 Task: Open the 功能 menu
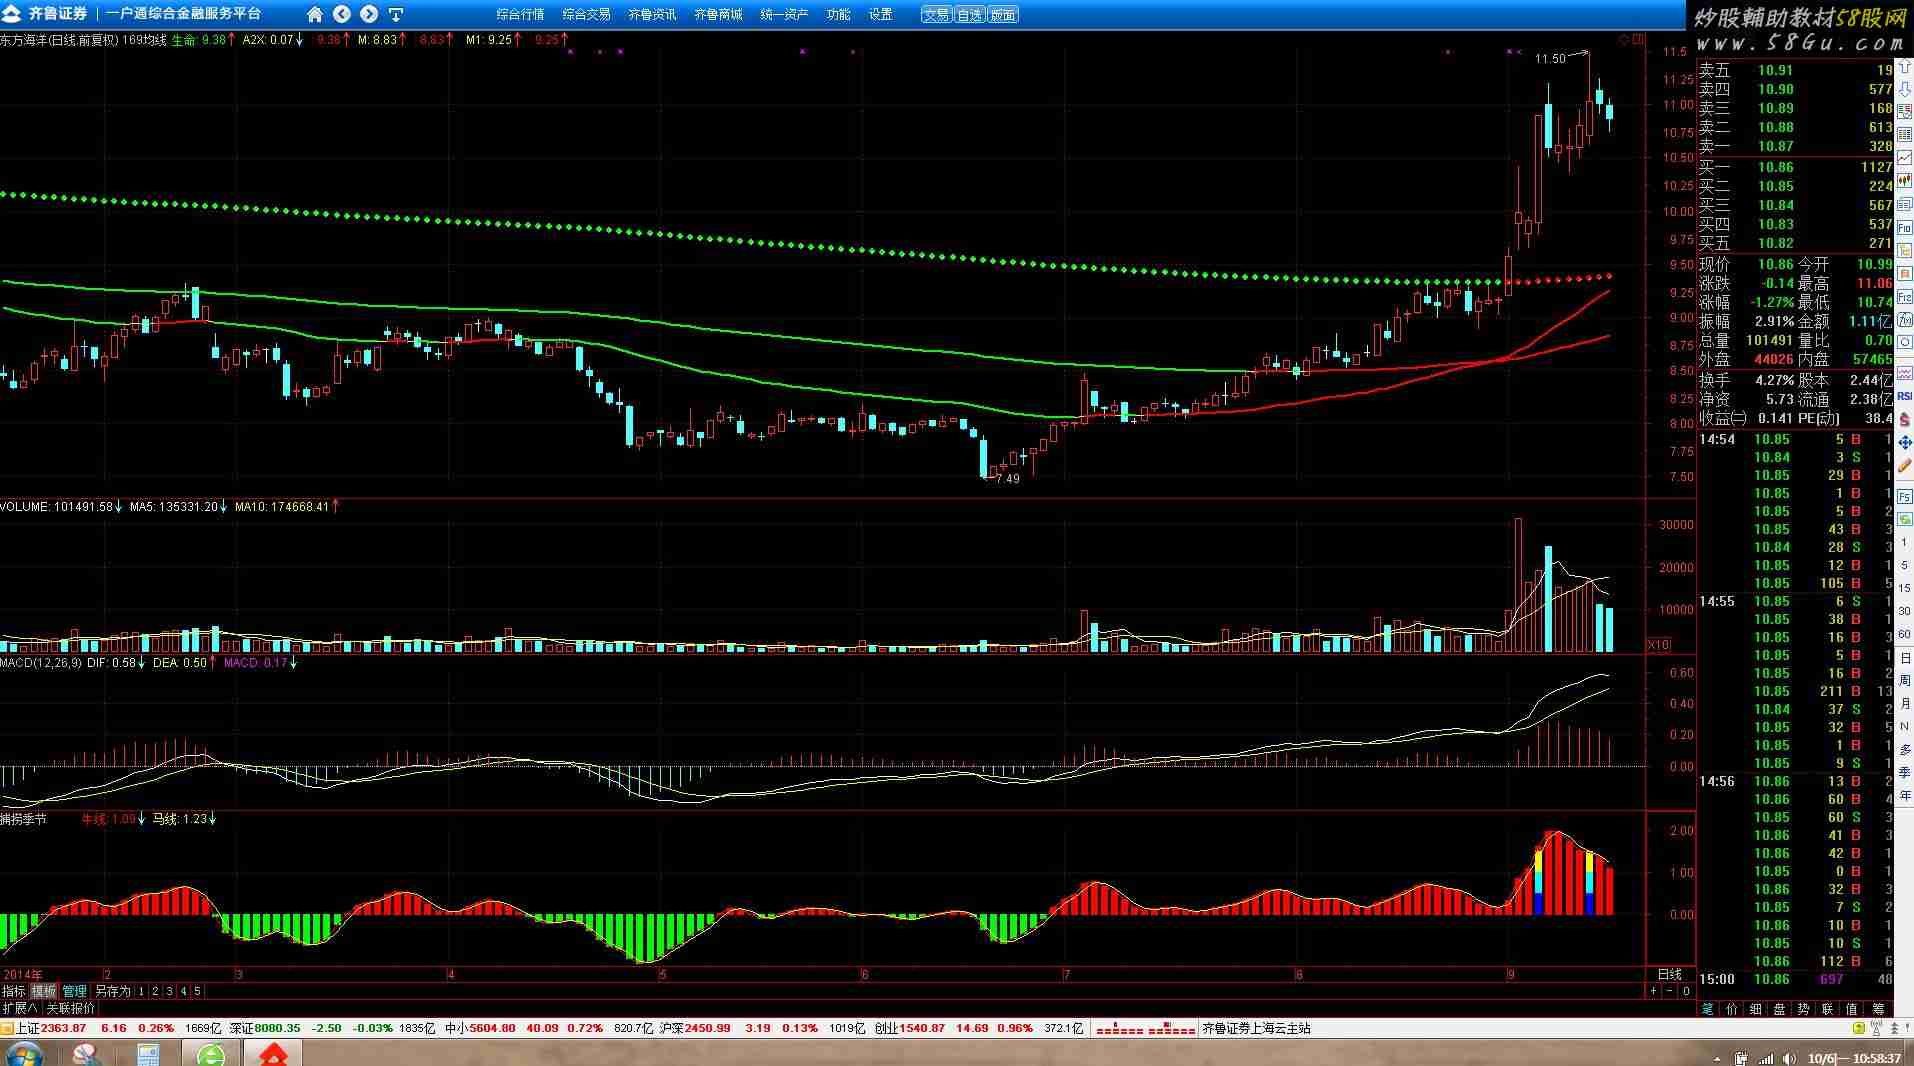click(x=838, y=15)
